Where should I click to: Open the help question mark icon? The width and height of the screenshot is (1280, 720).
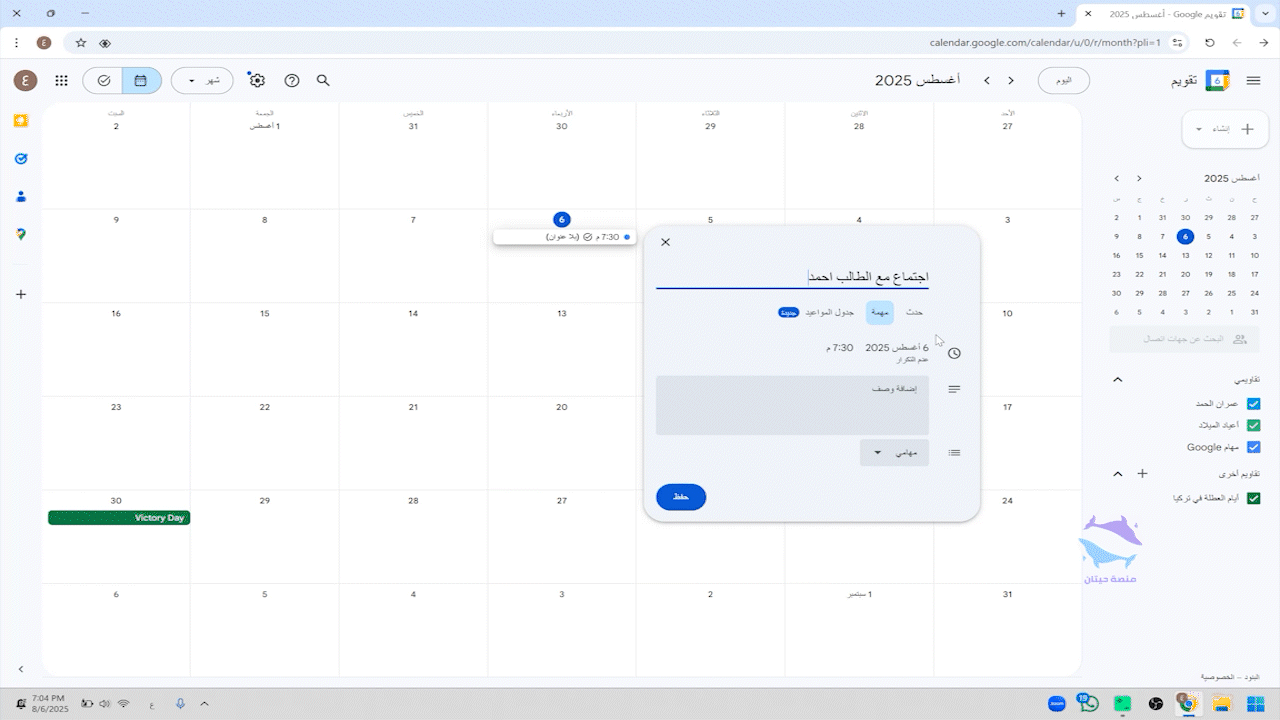pos(292,81)
